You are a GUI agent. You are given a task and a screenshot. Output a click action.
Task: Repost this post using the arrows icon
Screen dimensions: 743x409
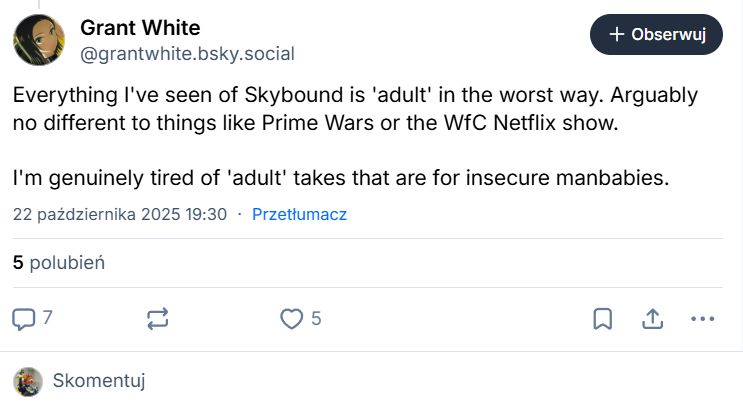pyautogui.click(x=158, y=319)
